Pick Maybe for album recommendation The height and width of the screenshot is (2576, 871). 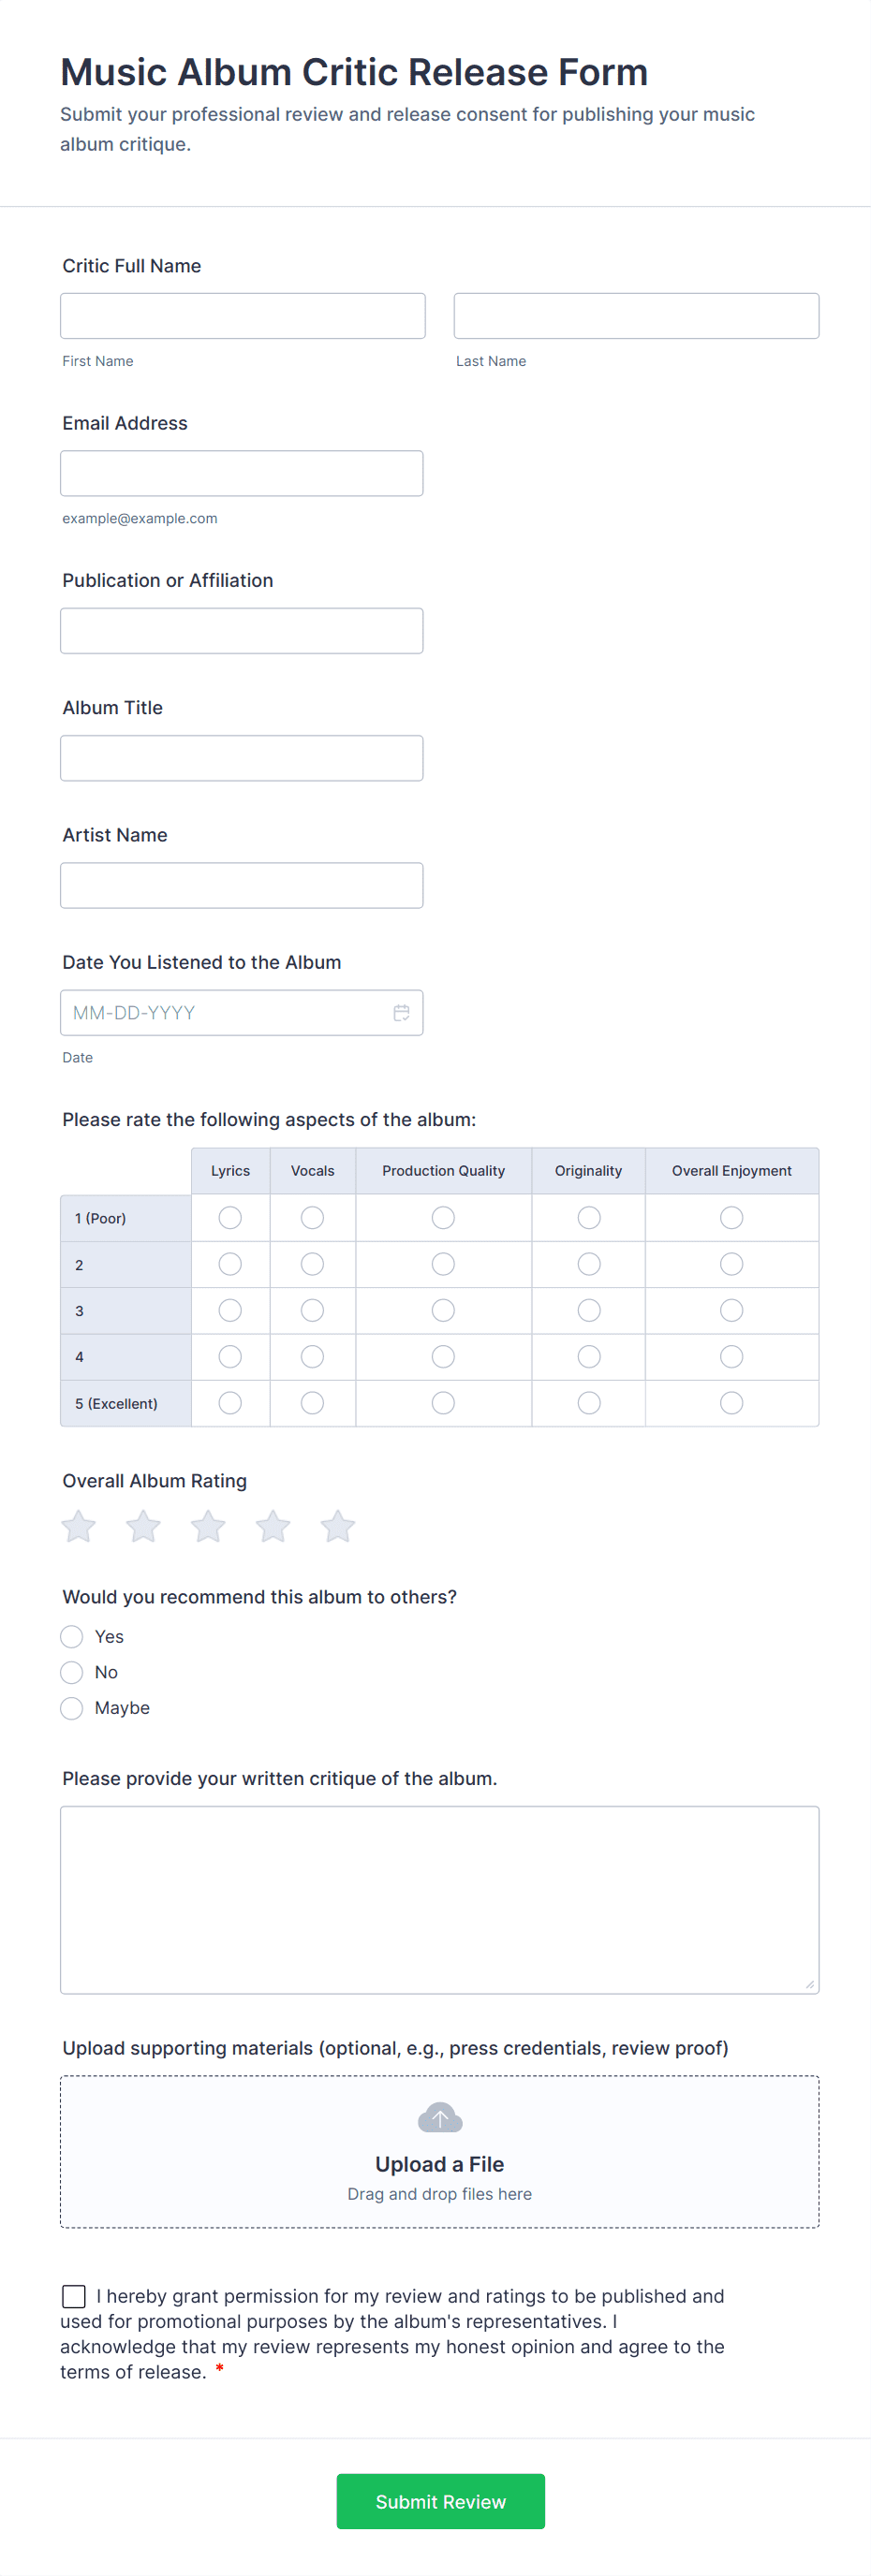pos(72,1708)
